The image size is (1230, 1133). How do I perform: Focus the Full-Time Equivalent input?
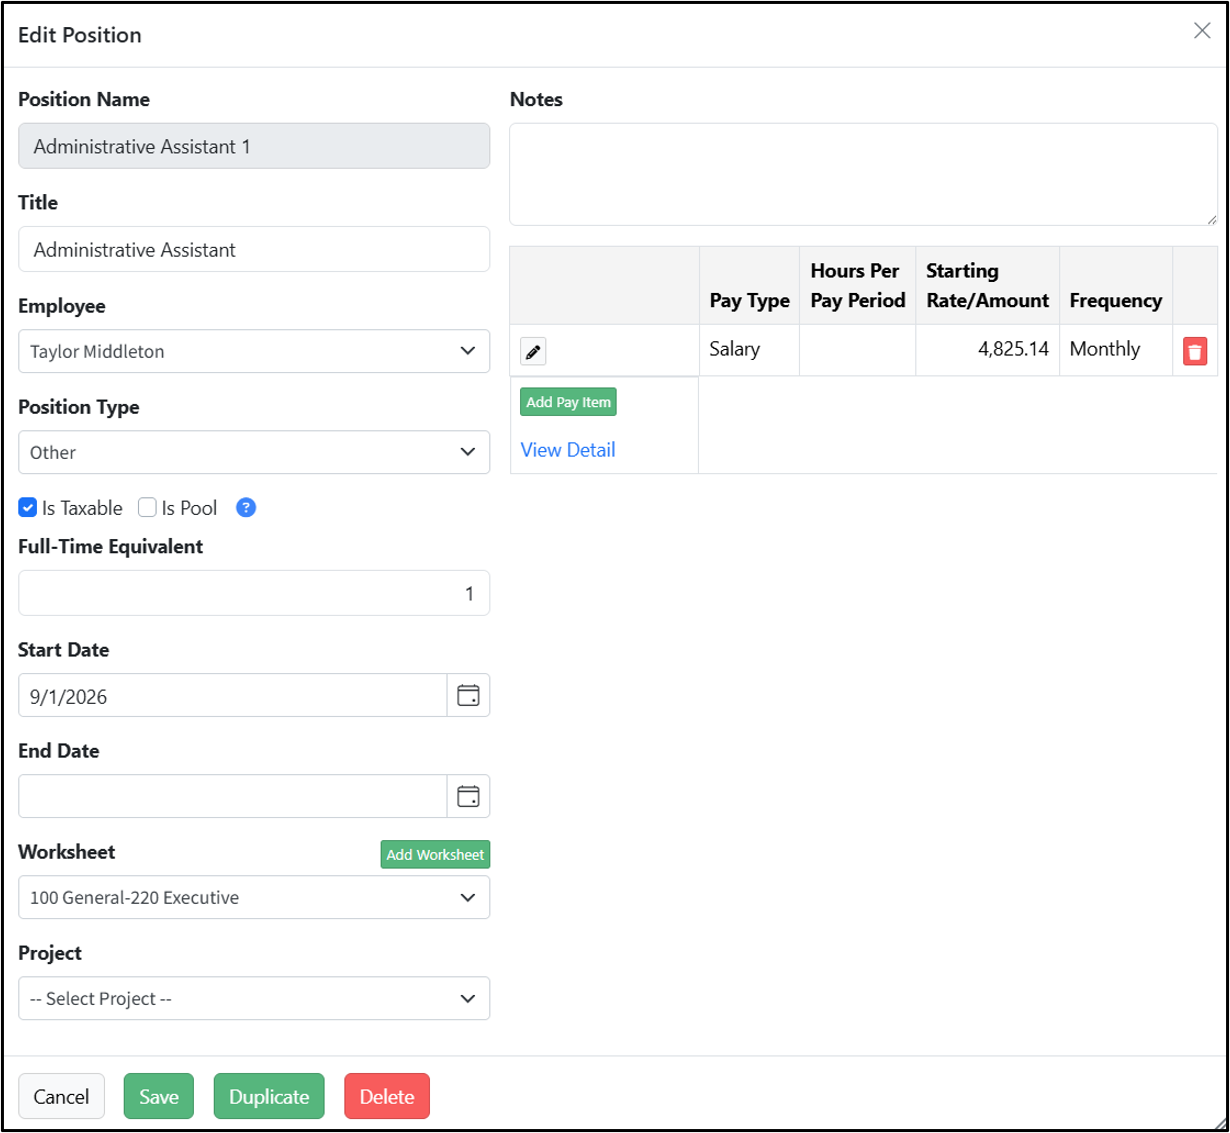tap(254, 593)
